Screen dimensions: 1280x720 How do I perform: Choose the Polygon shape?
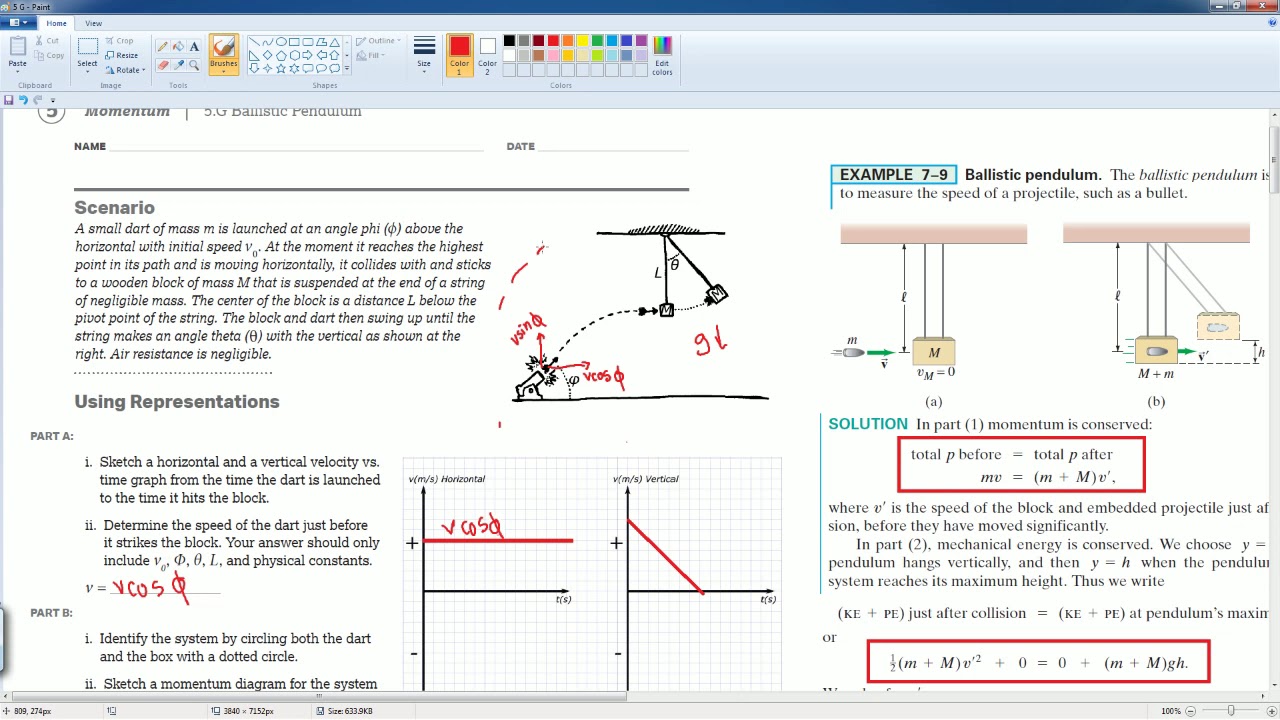click(x=321, y=42)
